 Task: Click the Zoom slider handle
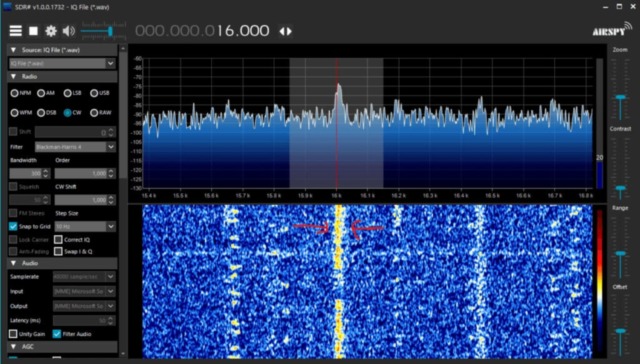coord(620,98)
